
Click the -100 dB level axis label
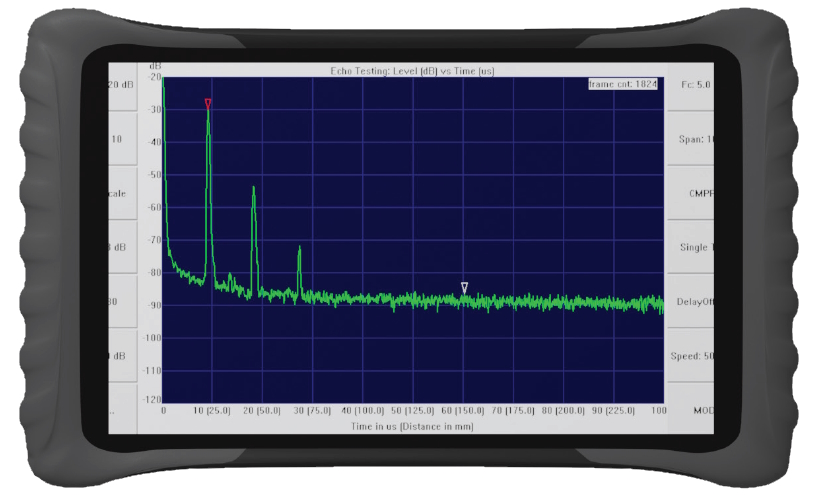point(150,338)
